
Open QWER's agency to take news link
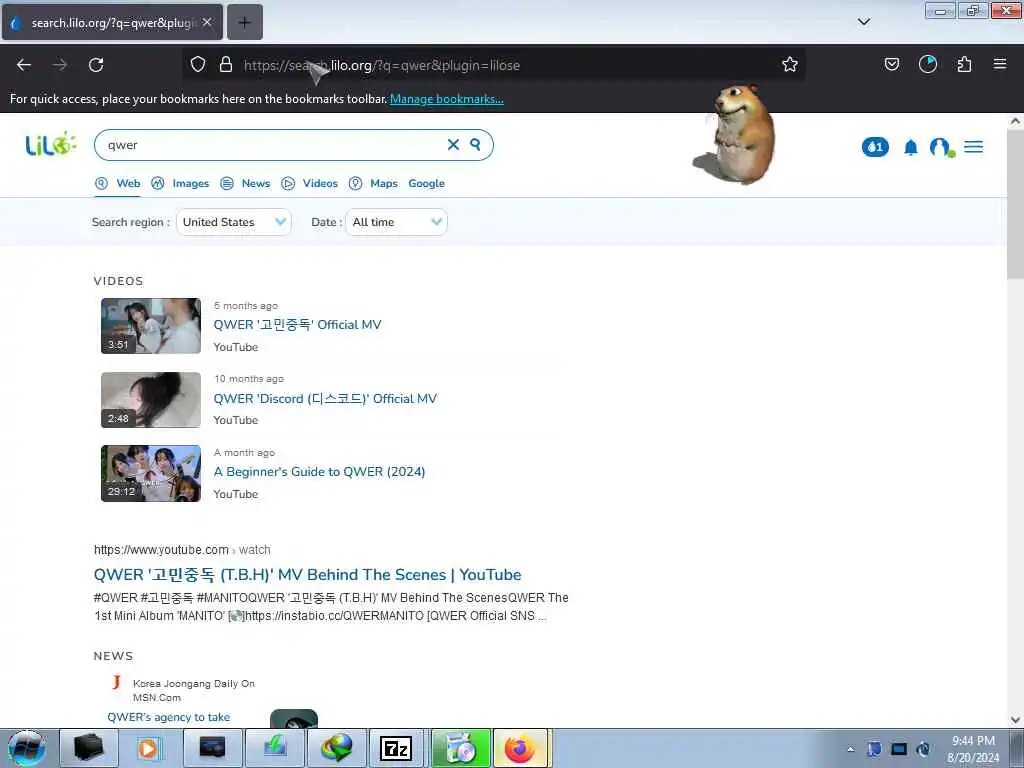168,717
